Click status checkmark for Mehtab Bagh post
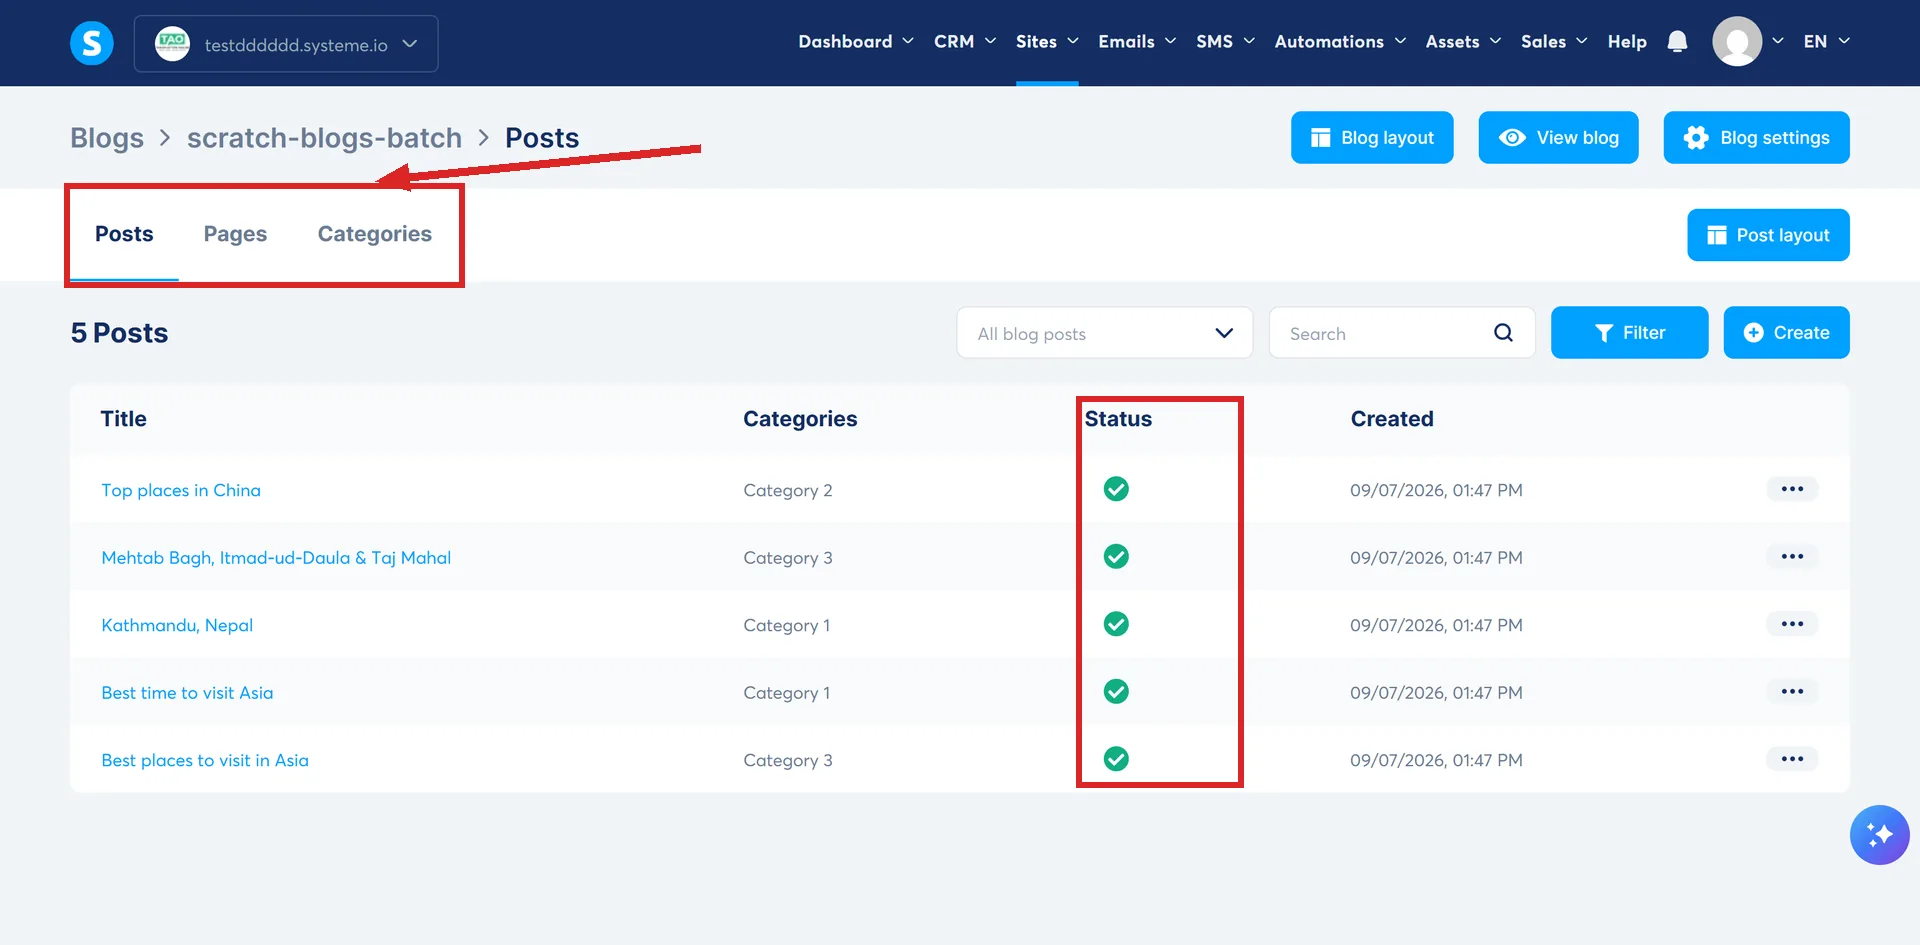Screen dimensions: 1920x945 [x=1116, y=556]
